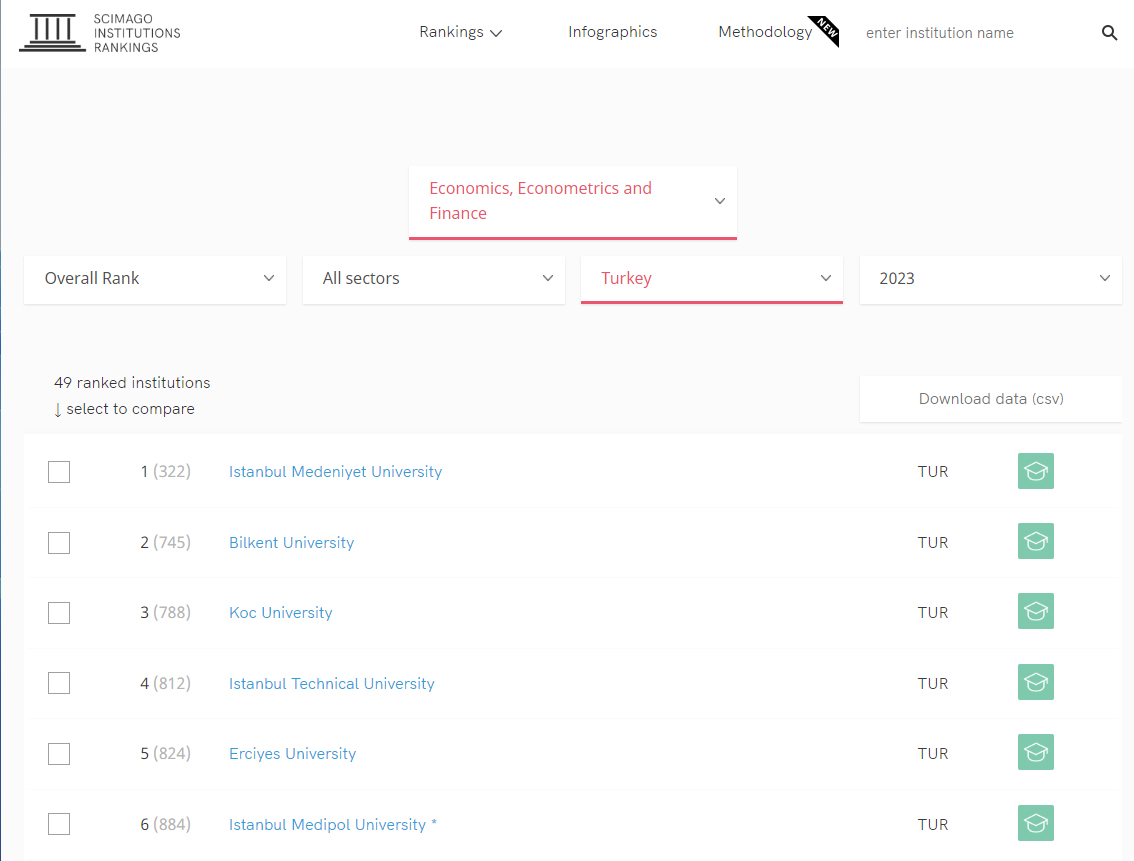Click the 'select to compare' text
This screenshot has height=861, width=1134.
[x=130, y=409]
